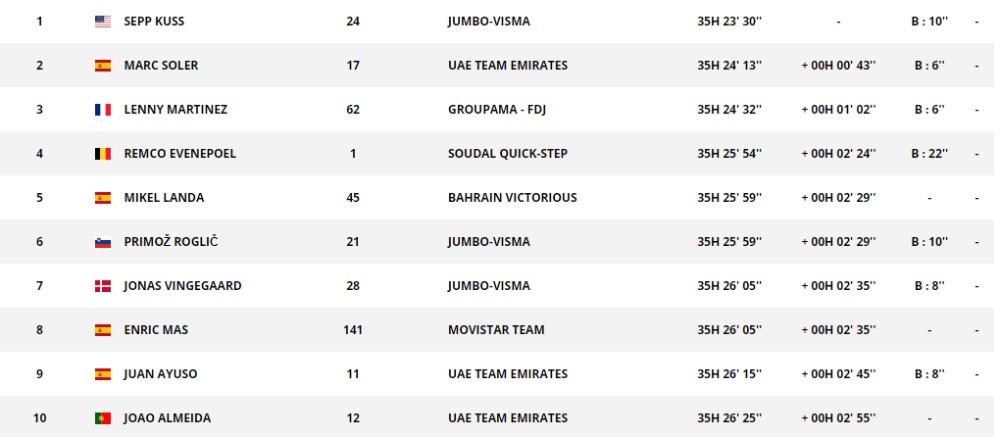Open rider profile for Sepp Kuss
The height and width of the screenshot is (437, 1000).
click(154, 21)
